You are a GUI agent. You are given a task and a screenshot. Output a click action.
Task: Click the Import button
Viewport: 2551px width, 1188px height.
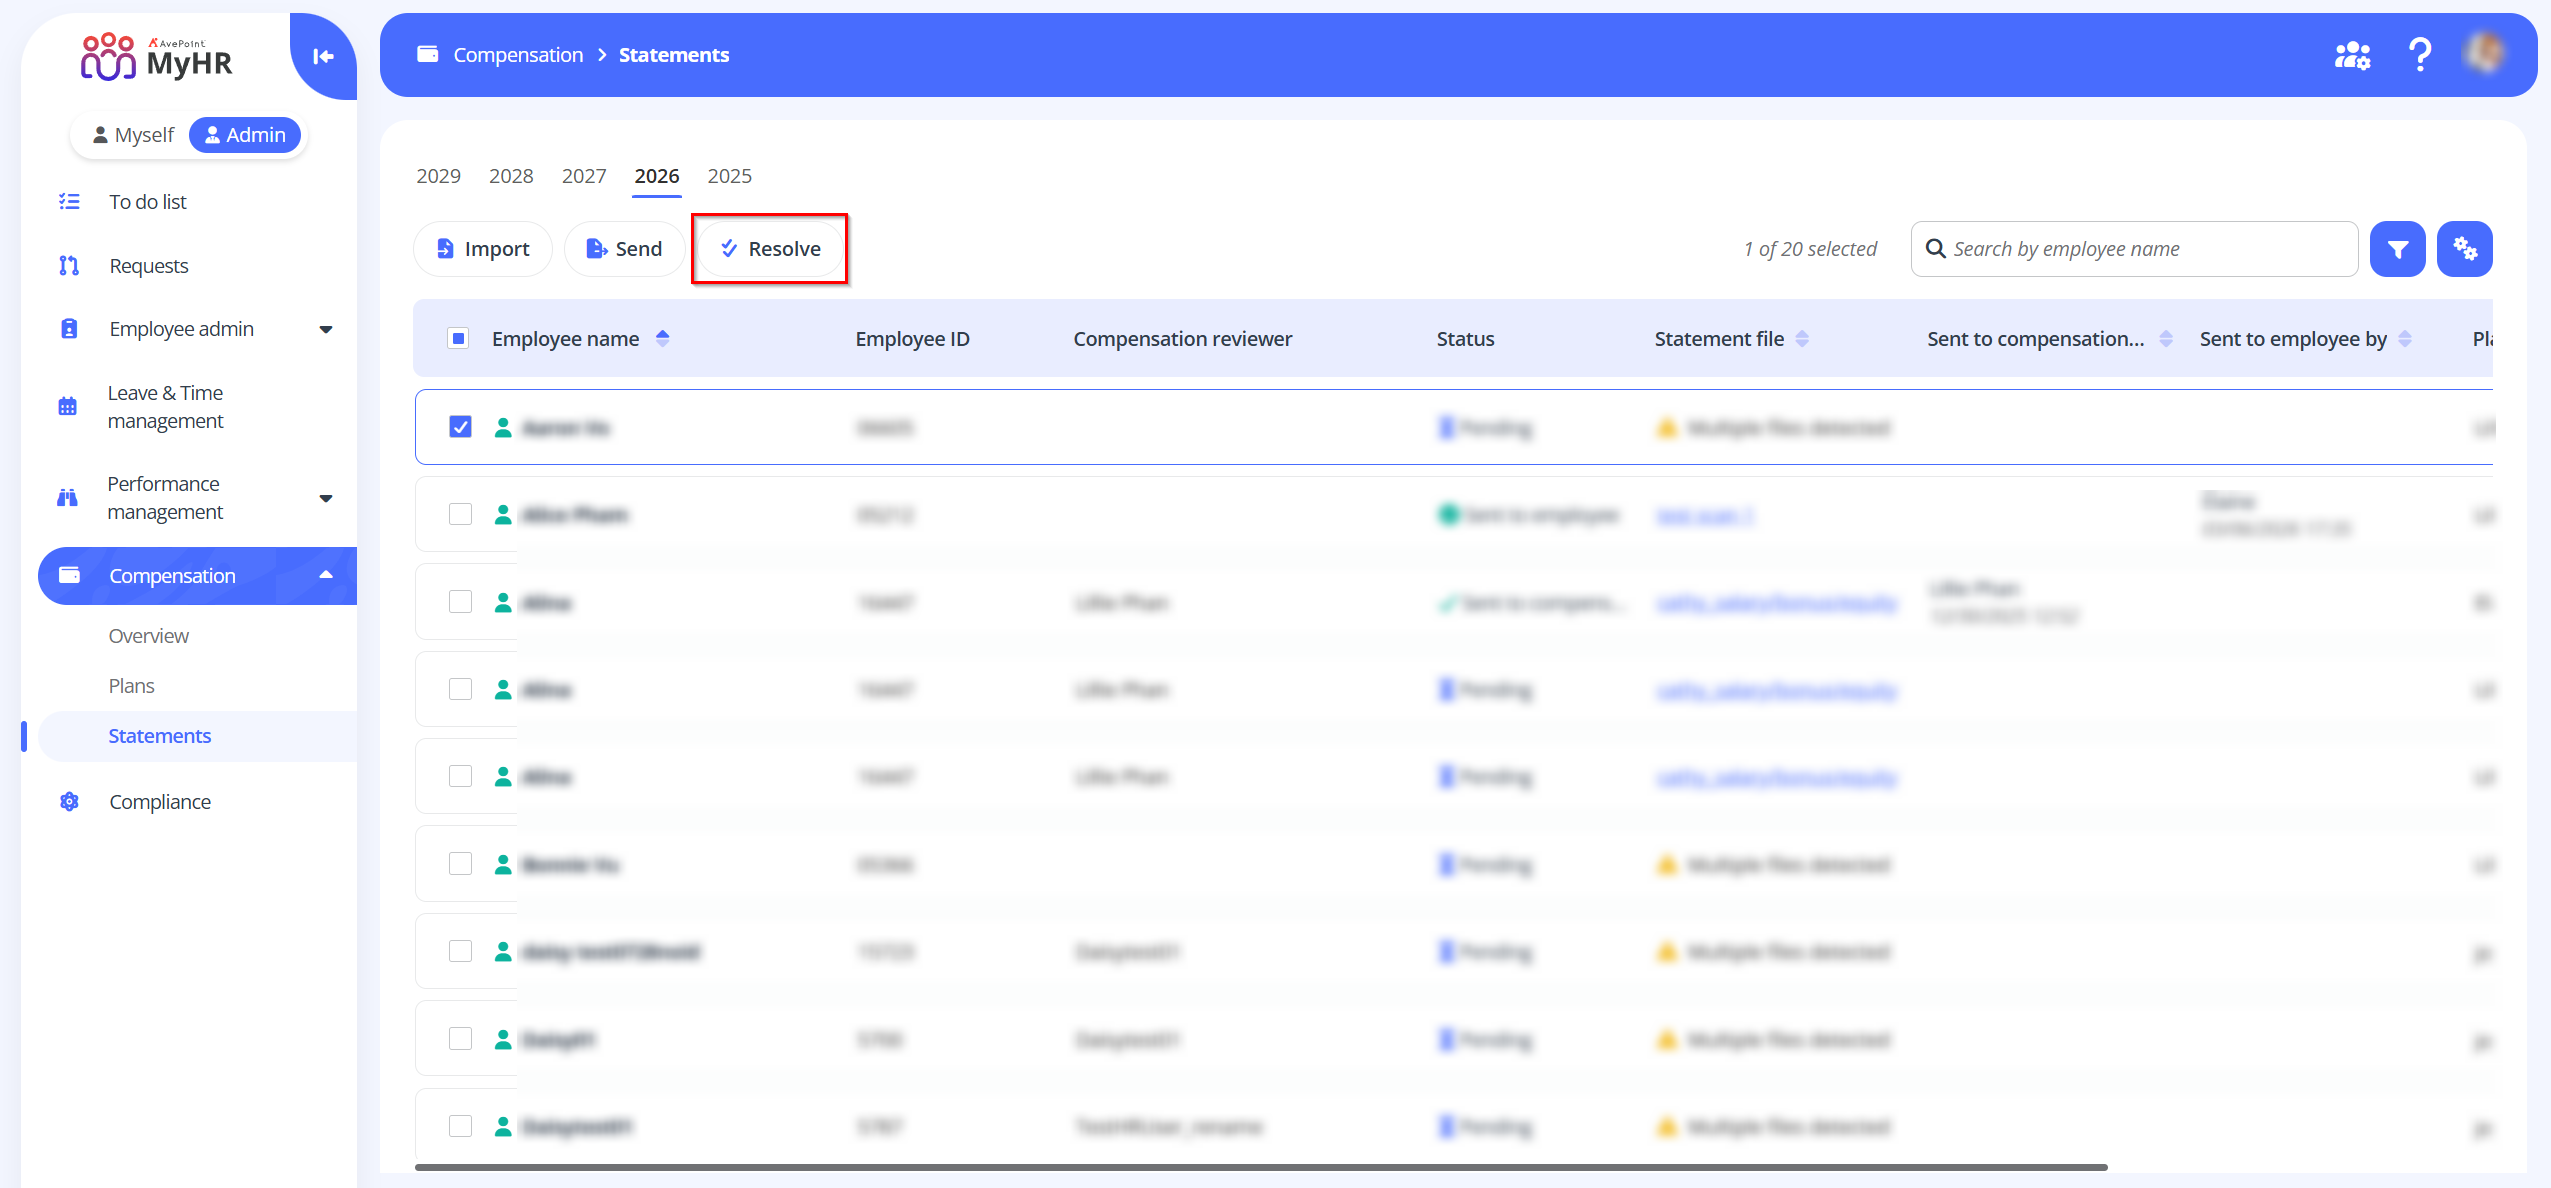click(483, 249)
